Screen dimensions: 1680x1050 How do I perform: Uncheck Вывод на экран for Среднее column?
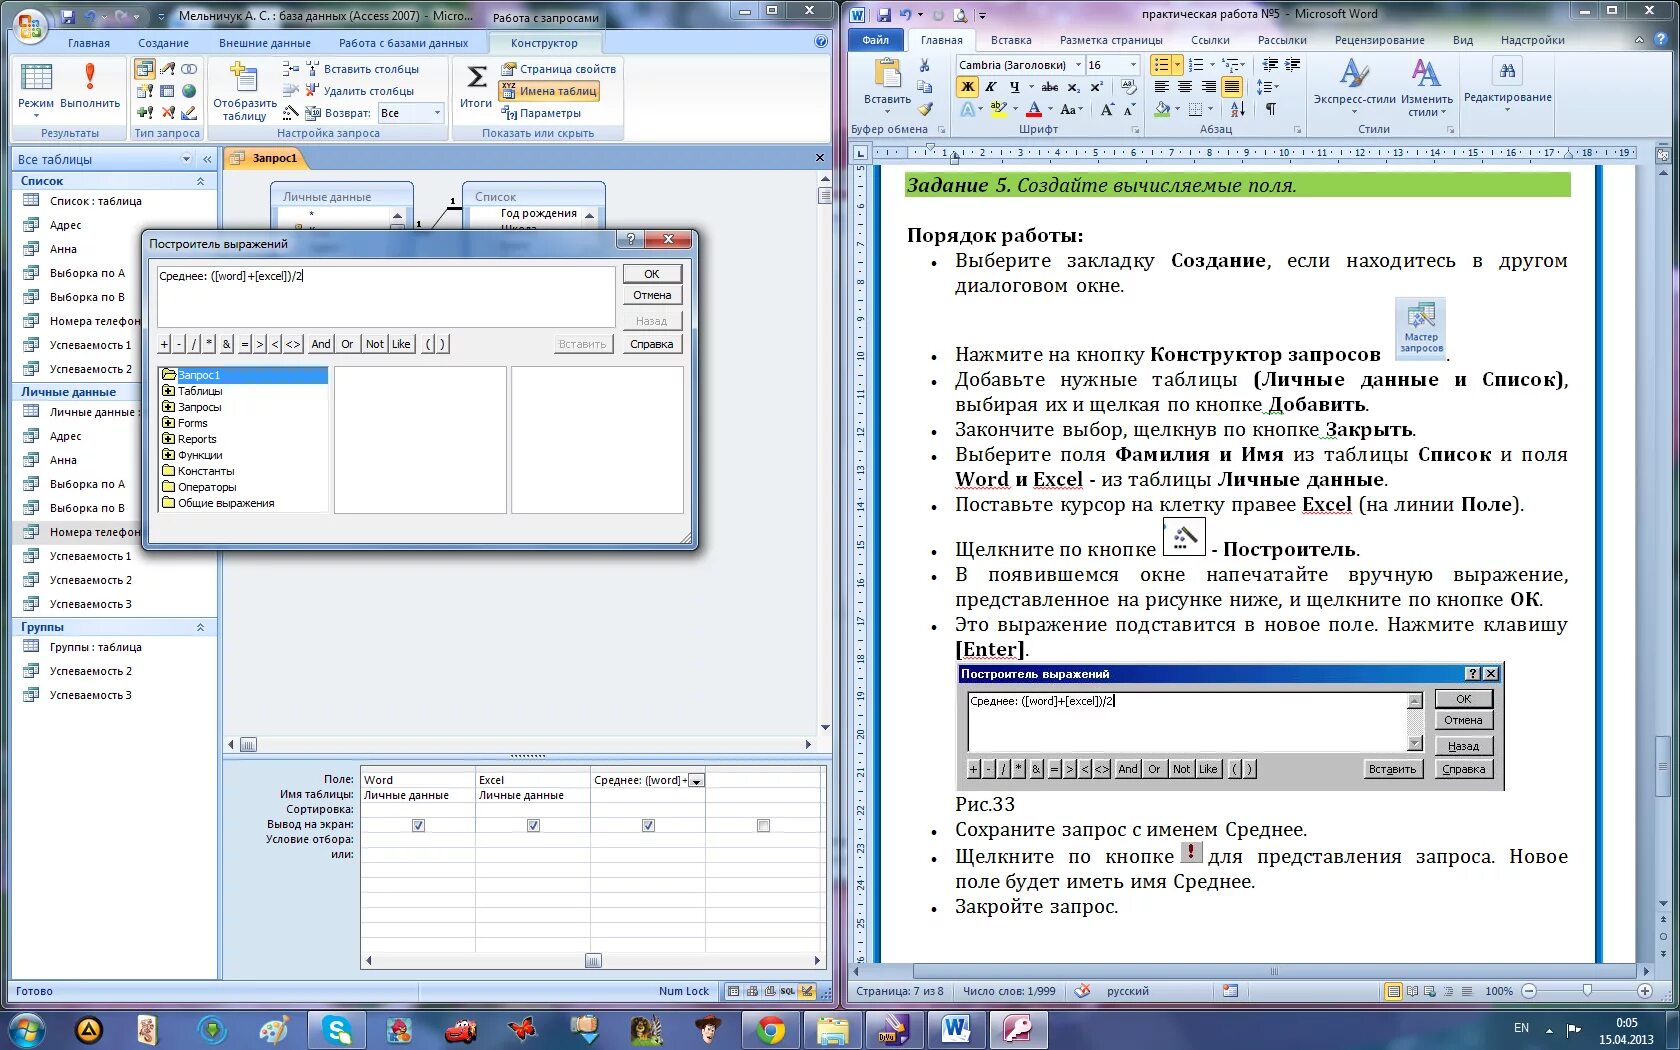[x=648, y=825]
